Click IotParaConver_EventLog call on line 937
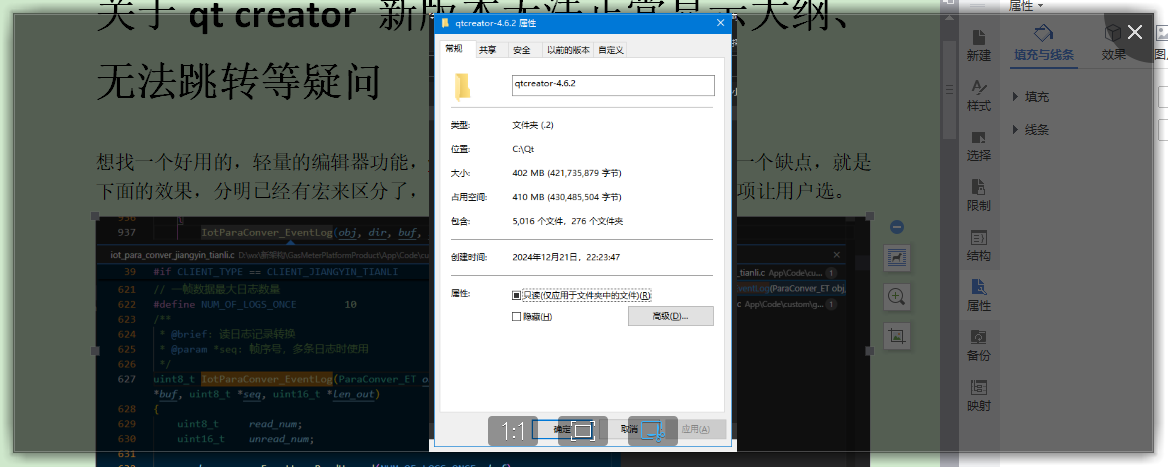 coord(267,233)
